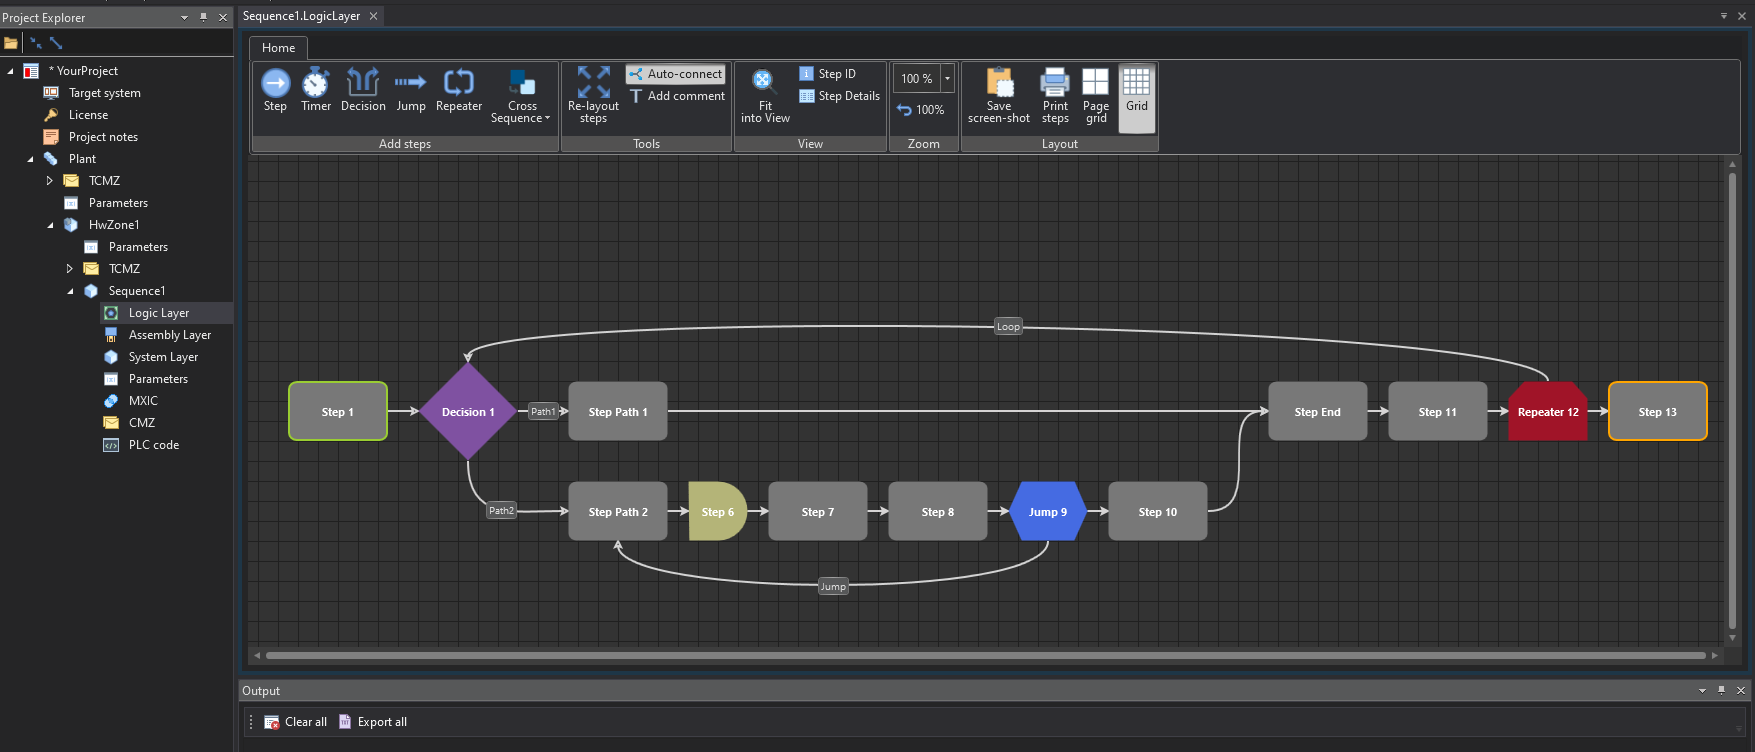Toggle the Page grid
Image resolution: width=1755 pixels, height=752 pixels.
pos(1096,96)
